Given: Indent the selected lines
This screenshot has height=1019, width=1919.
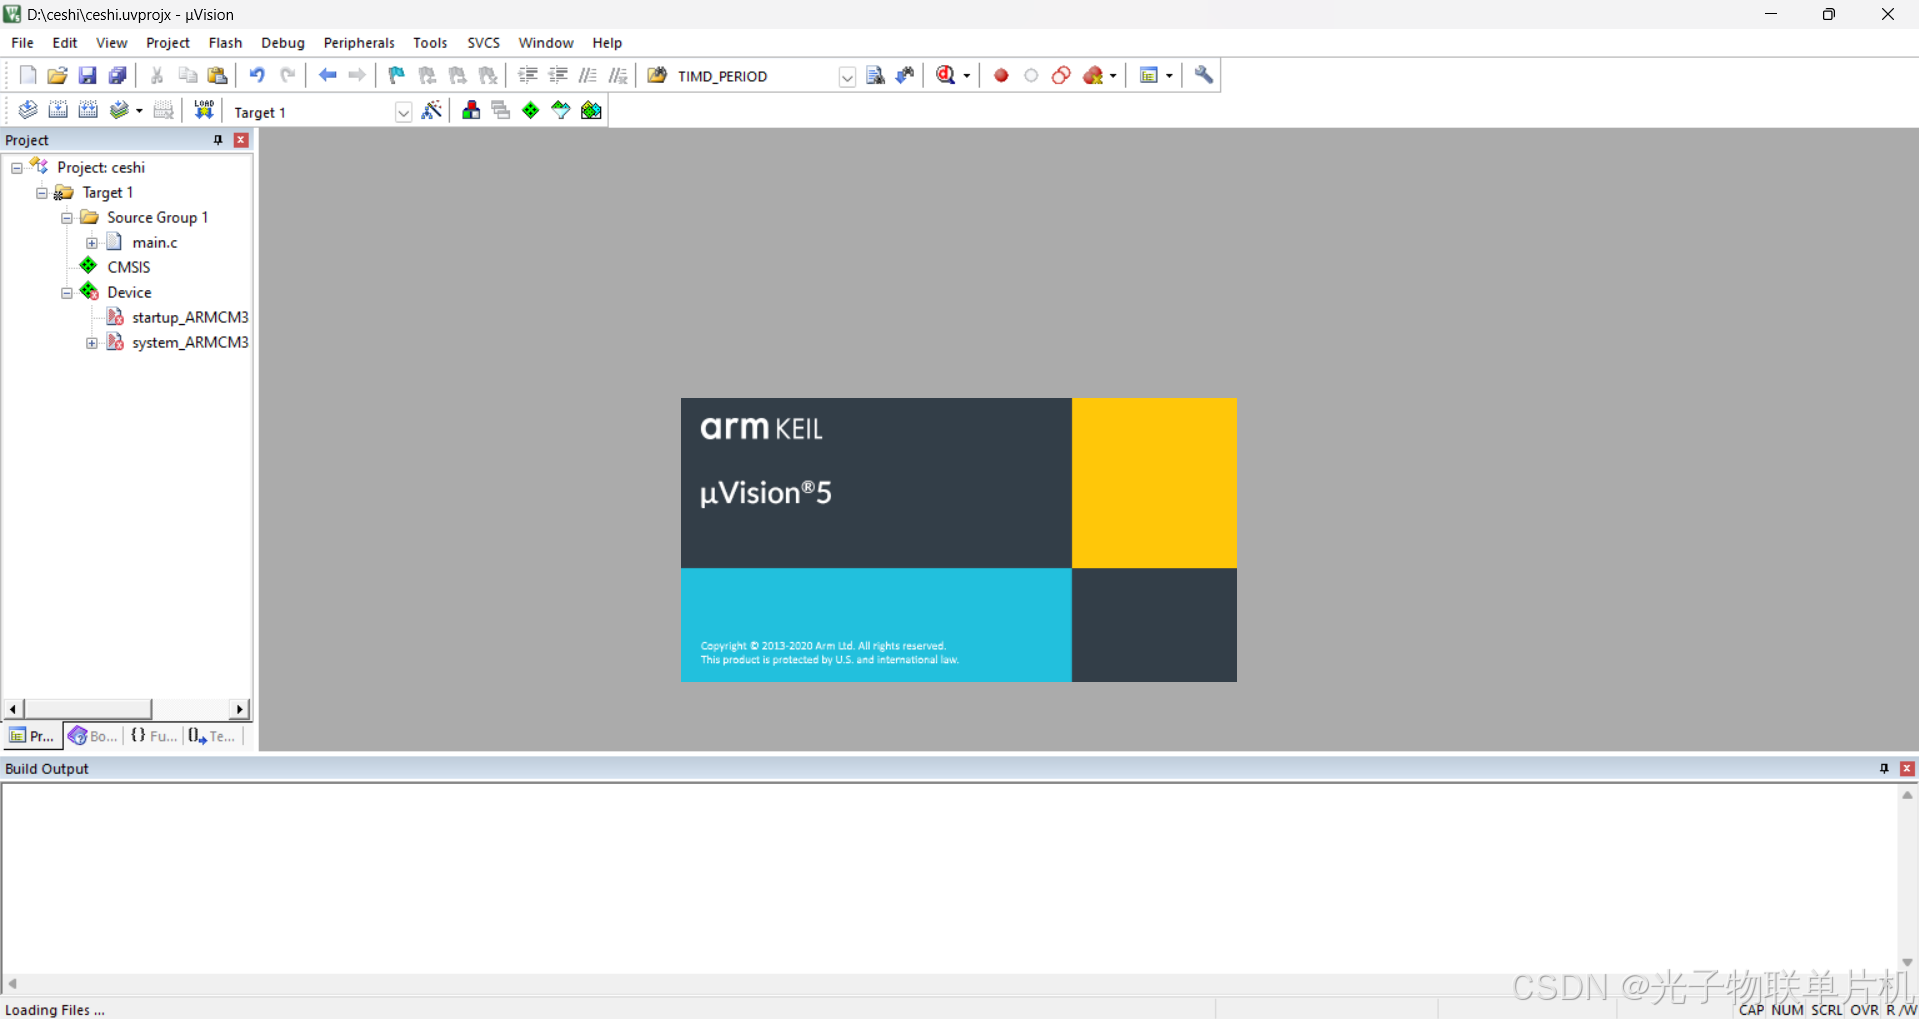Looking at the screenshot, I should coord(528,75).
